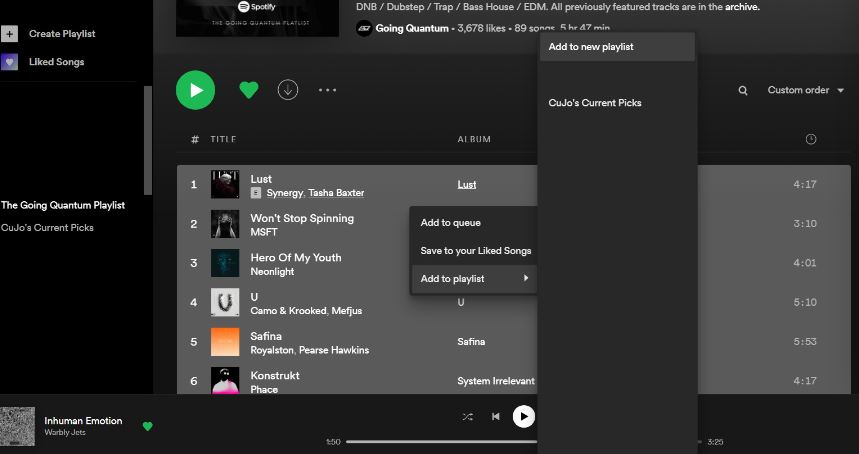
Task: Open the archive link in description
Action: [x=742, y=7]
